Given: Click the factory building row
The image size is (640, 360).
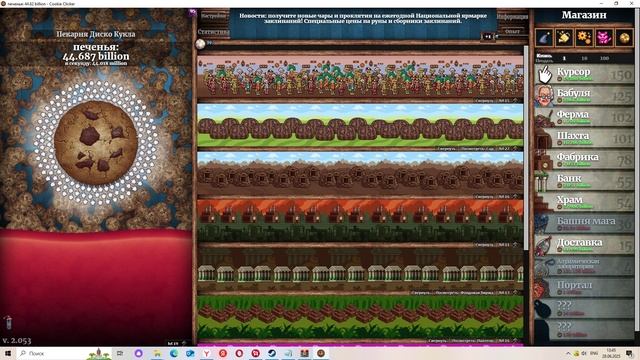Looking at the screenshot, I should pyautogui.click(x=360, y=222).
